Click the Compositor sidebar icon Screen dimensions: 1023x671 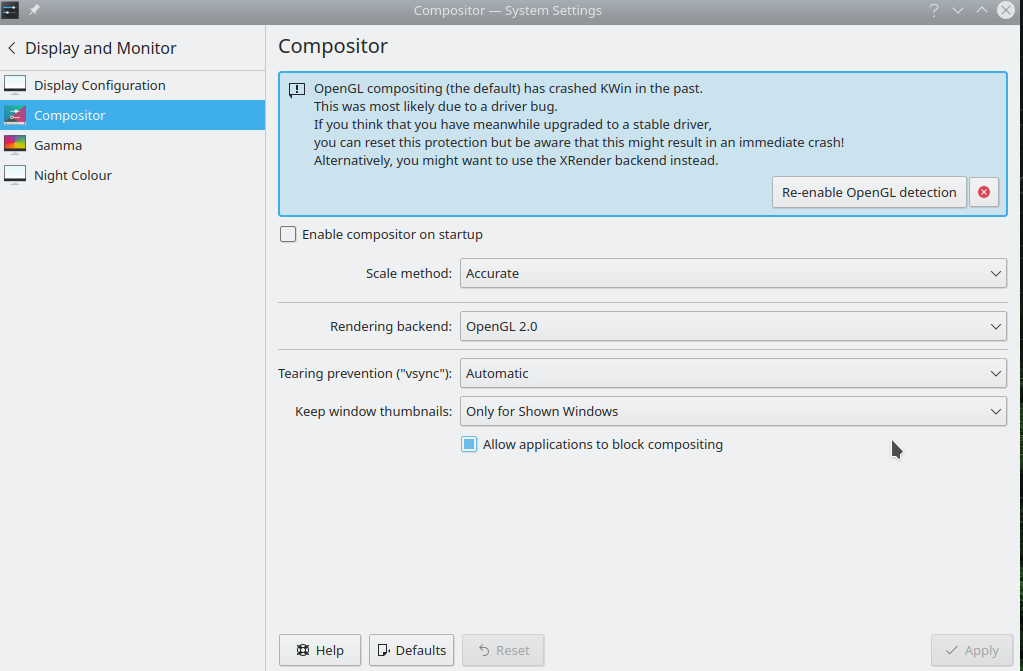tap(15, 115)
